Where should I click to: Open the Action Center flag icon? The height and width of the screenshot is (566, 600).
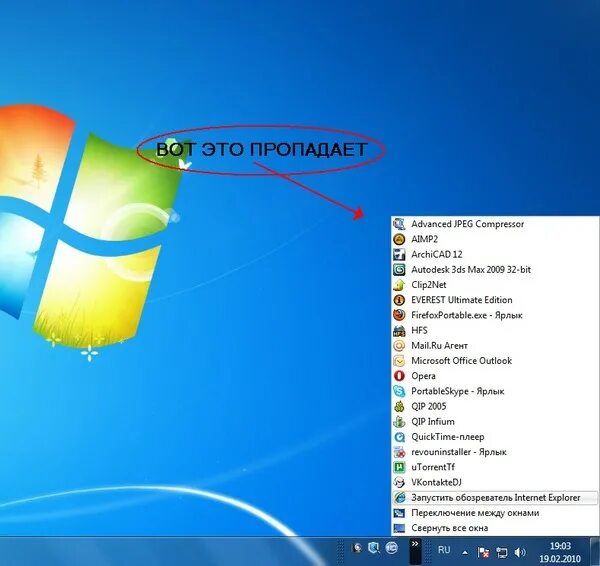[x=483, y=552]
